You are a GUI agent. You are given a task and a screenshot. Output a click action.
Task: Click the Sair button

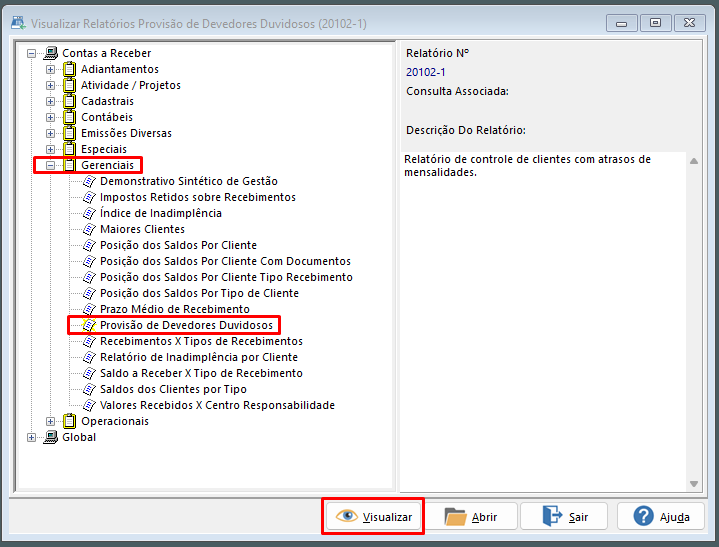pos(564,517)
